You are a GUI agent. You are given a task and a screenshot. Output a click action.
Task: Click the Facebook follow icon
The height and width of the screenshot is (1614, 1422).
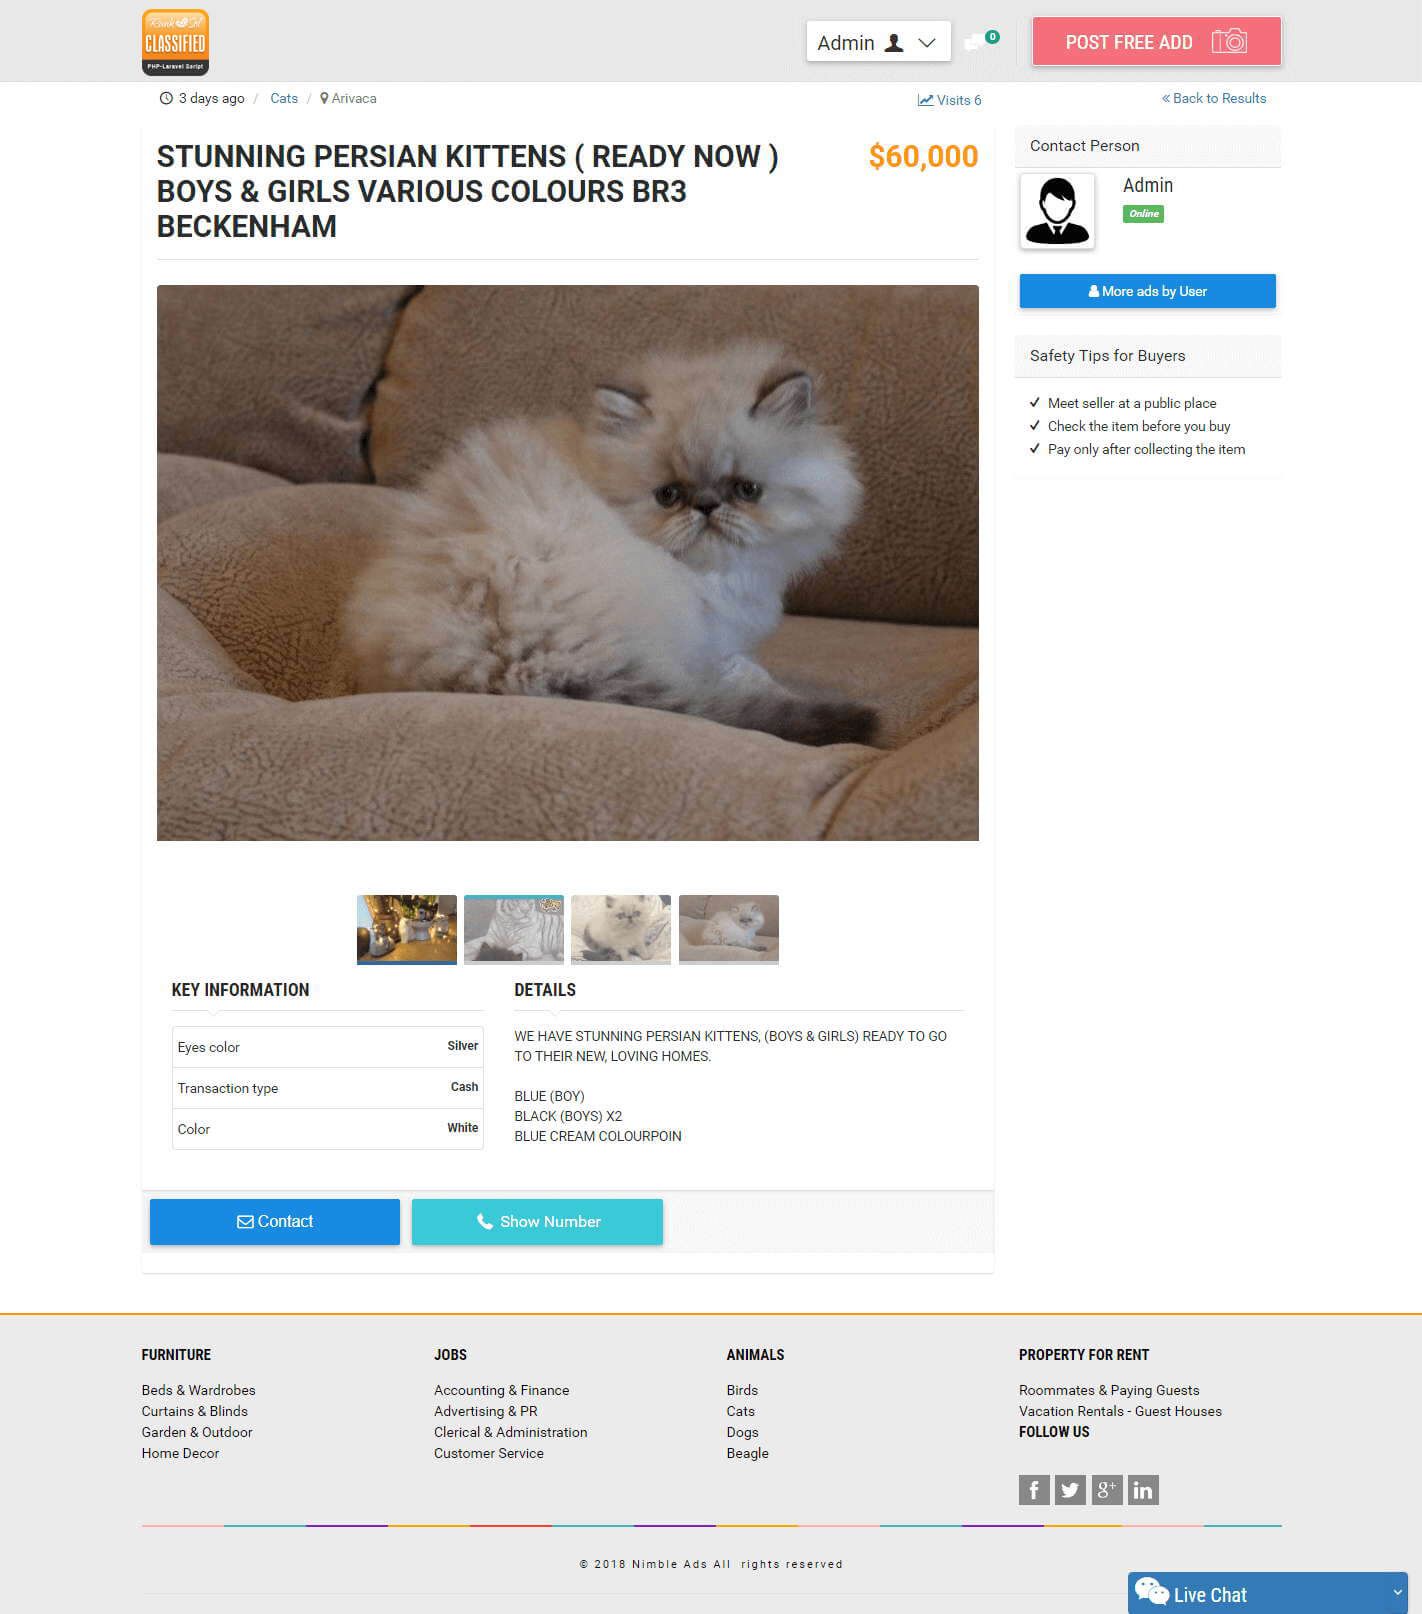(x=1034, y=1490)
